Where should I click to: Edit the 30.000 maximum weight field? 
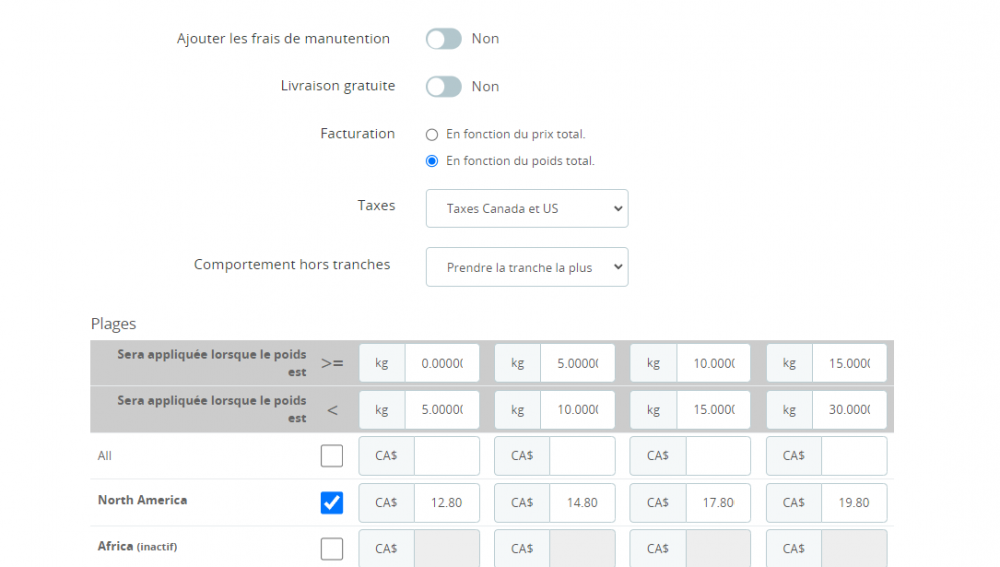pos(849,410)
